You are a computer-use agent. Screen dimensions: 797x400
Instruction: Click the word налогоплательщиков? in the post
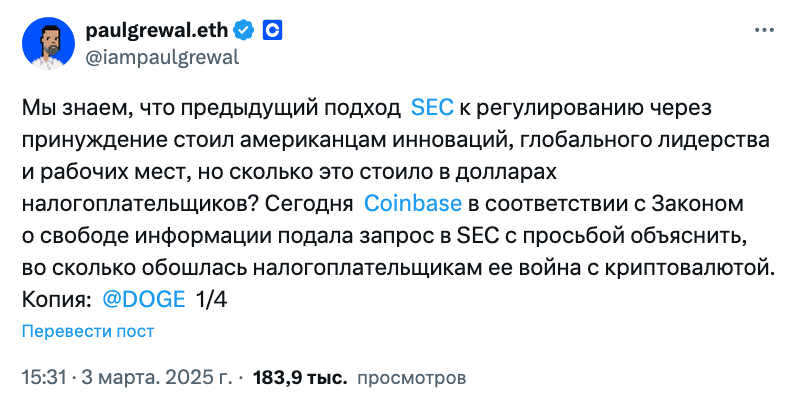[x=137, y=204]
